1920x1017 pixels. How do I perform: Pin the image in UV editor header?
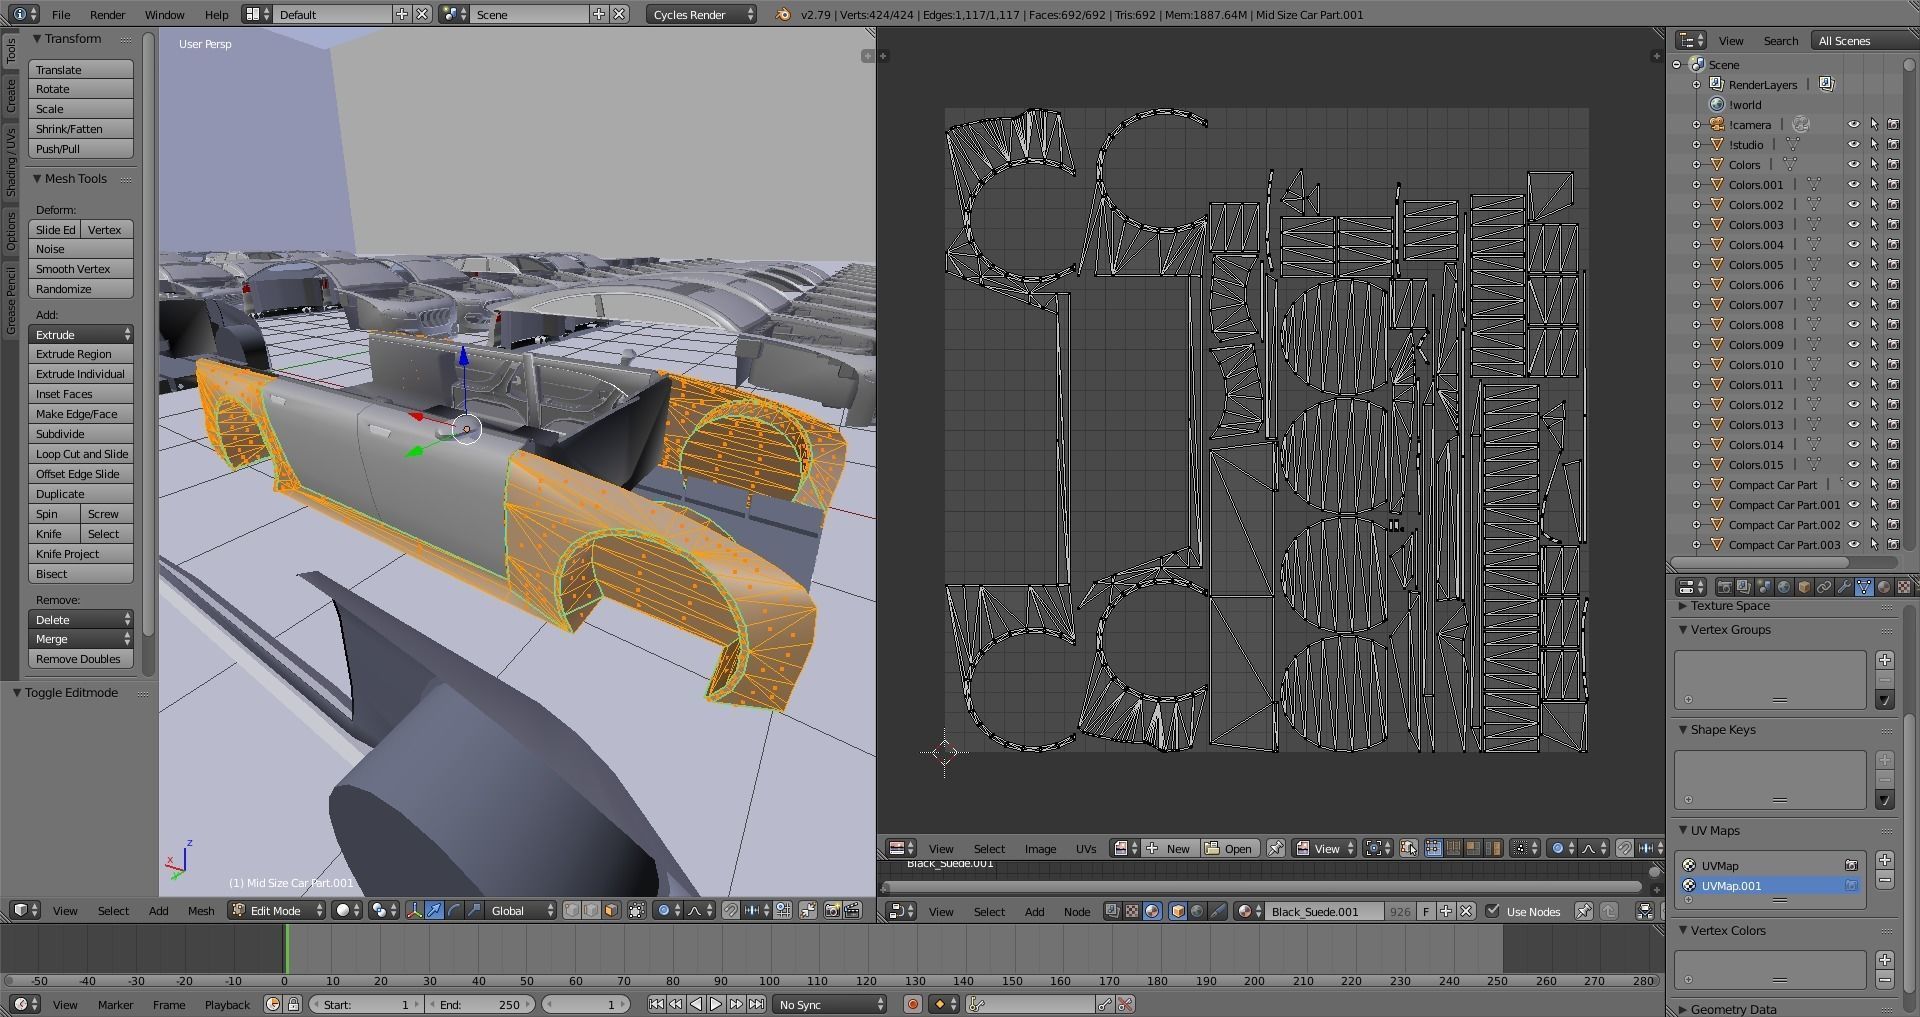click(1275, 849)
